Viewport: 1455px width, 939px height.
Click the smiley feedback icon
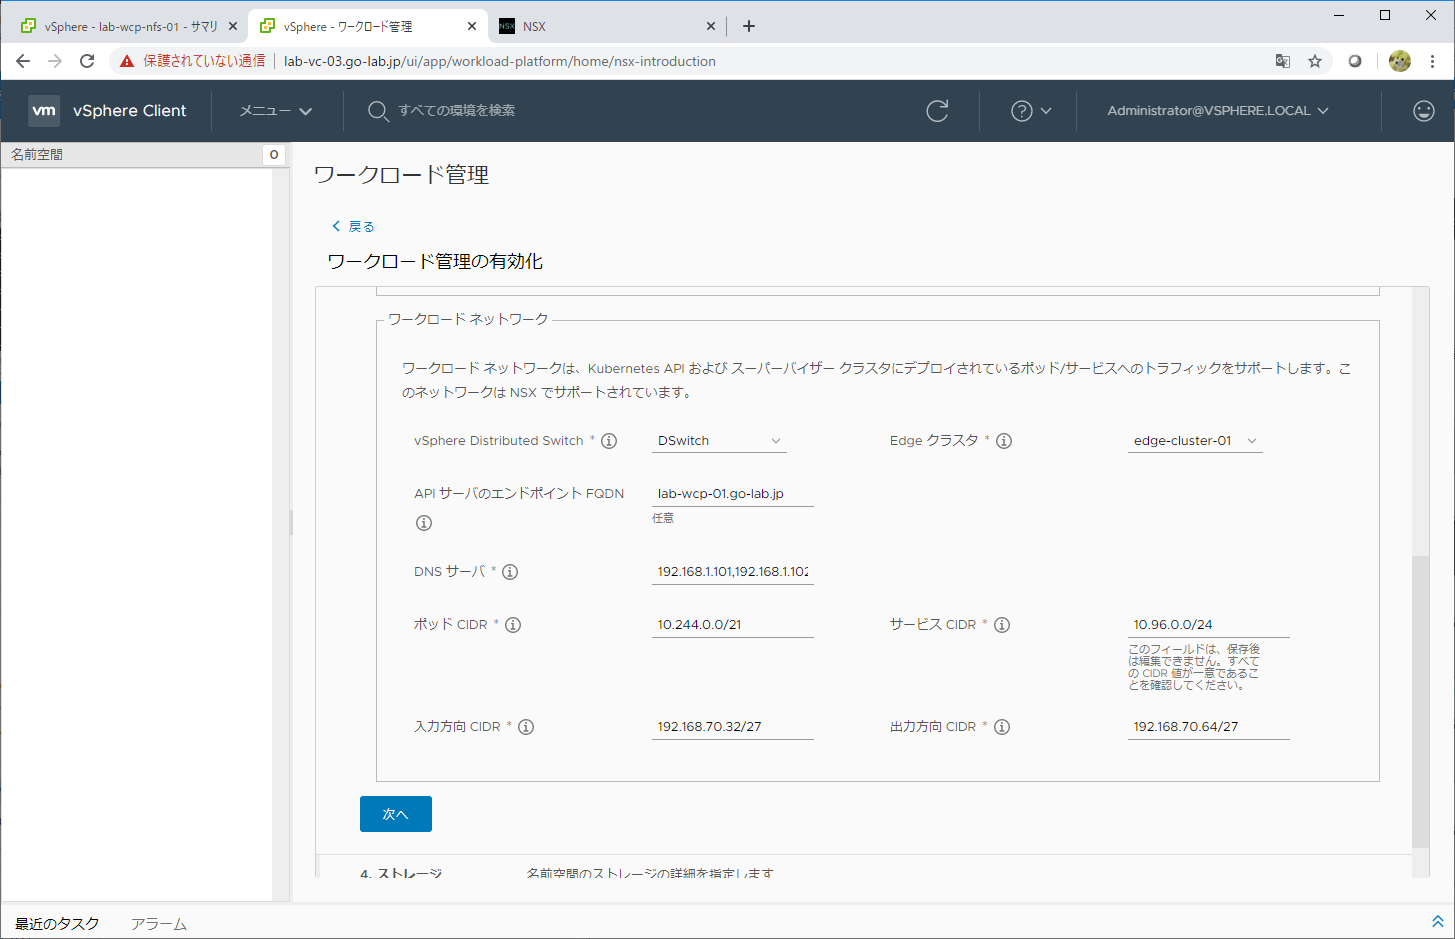pos(1424,111)
